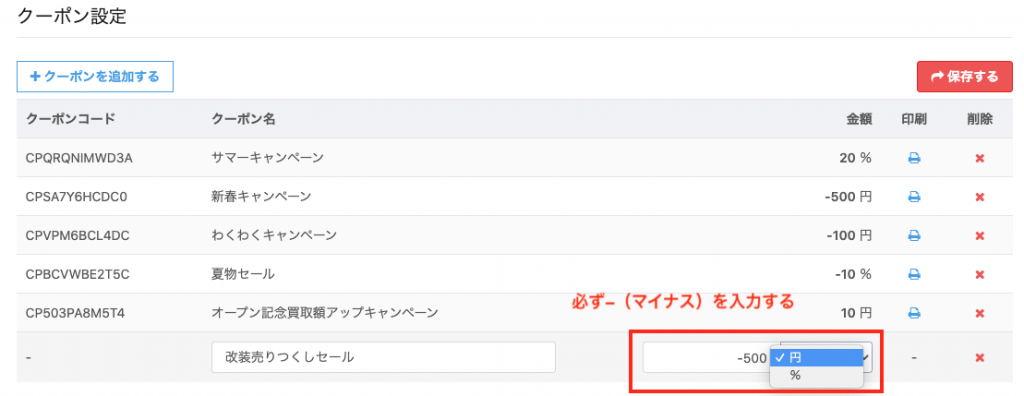Delete the わくわくキャンペーン coupon row
The image size is (1024, 396).
pos(980,235)
